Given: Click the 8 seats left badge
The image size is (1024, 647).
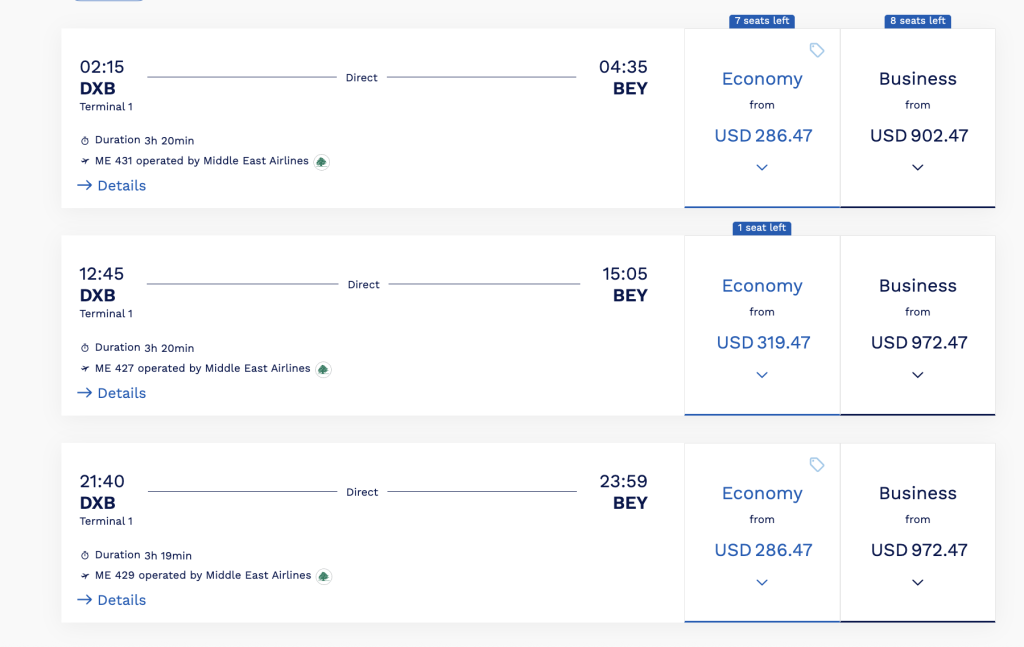Looking at the screenshot, I should click(x=918, y=21).
